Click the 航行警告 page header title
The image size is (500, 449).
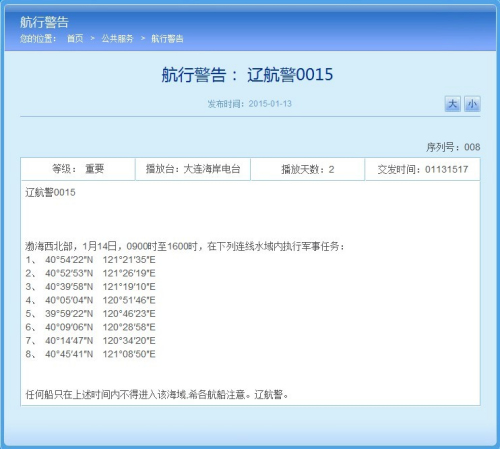tap(44, 22)
